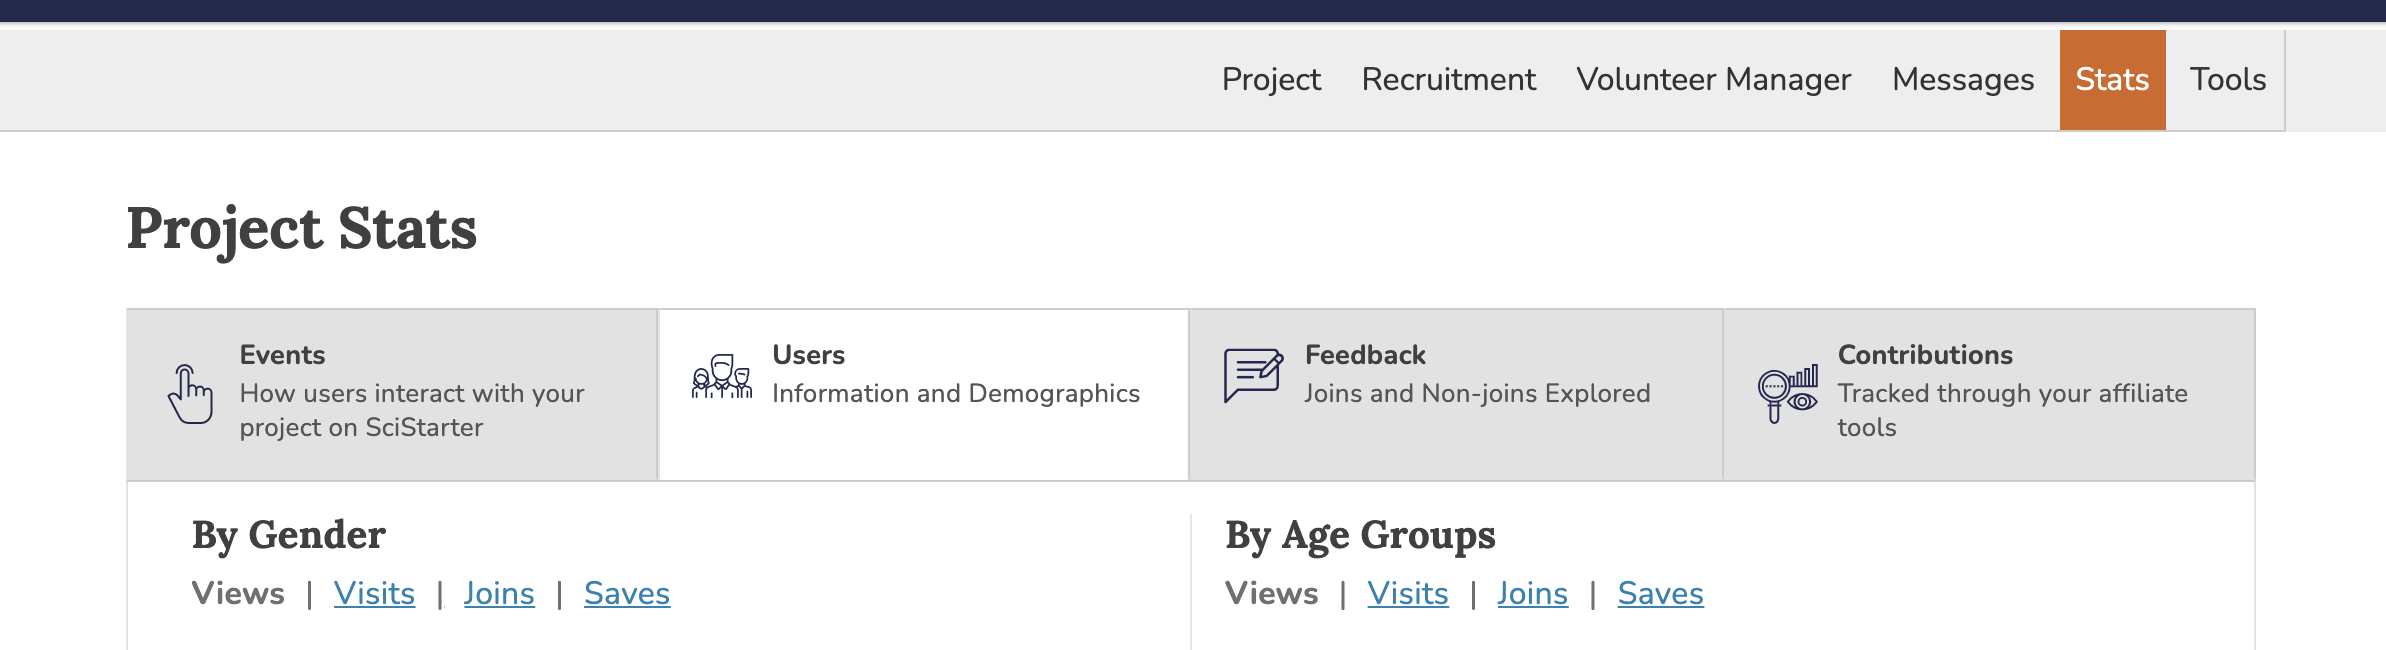Select Views under By Gender
This screenshot has width=2386, height=650.
point(238,593)
